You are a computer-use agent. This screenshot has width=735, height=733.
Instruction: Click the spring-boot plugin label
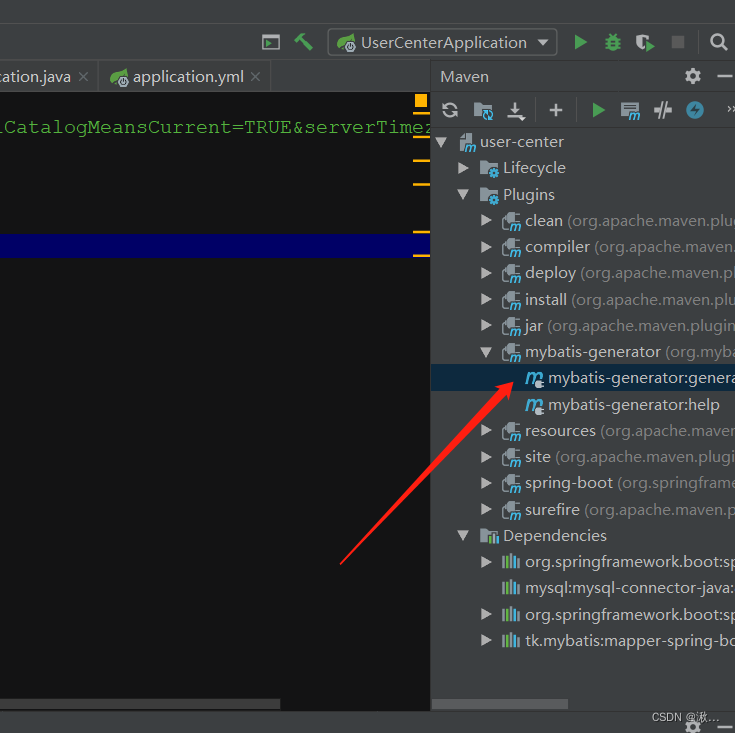(x=569, y=483)
